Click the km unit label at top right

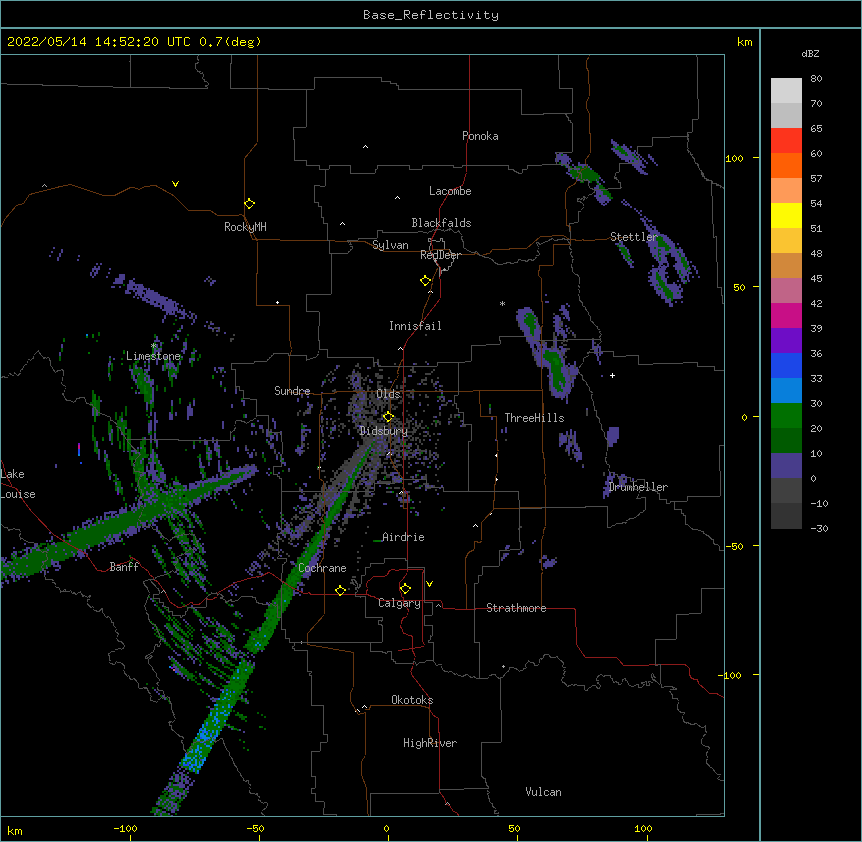tap(744, 42)
